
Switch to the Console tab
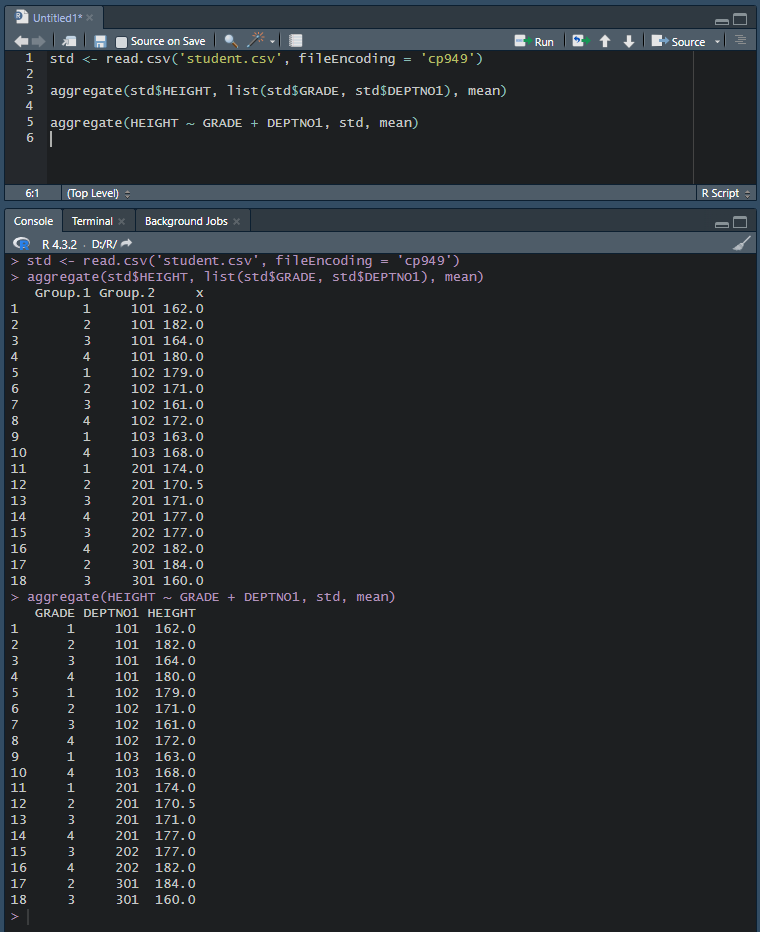click(33, 221)
